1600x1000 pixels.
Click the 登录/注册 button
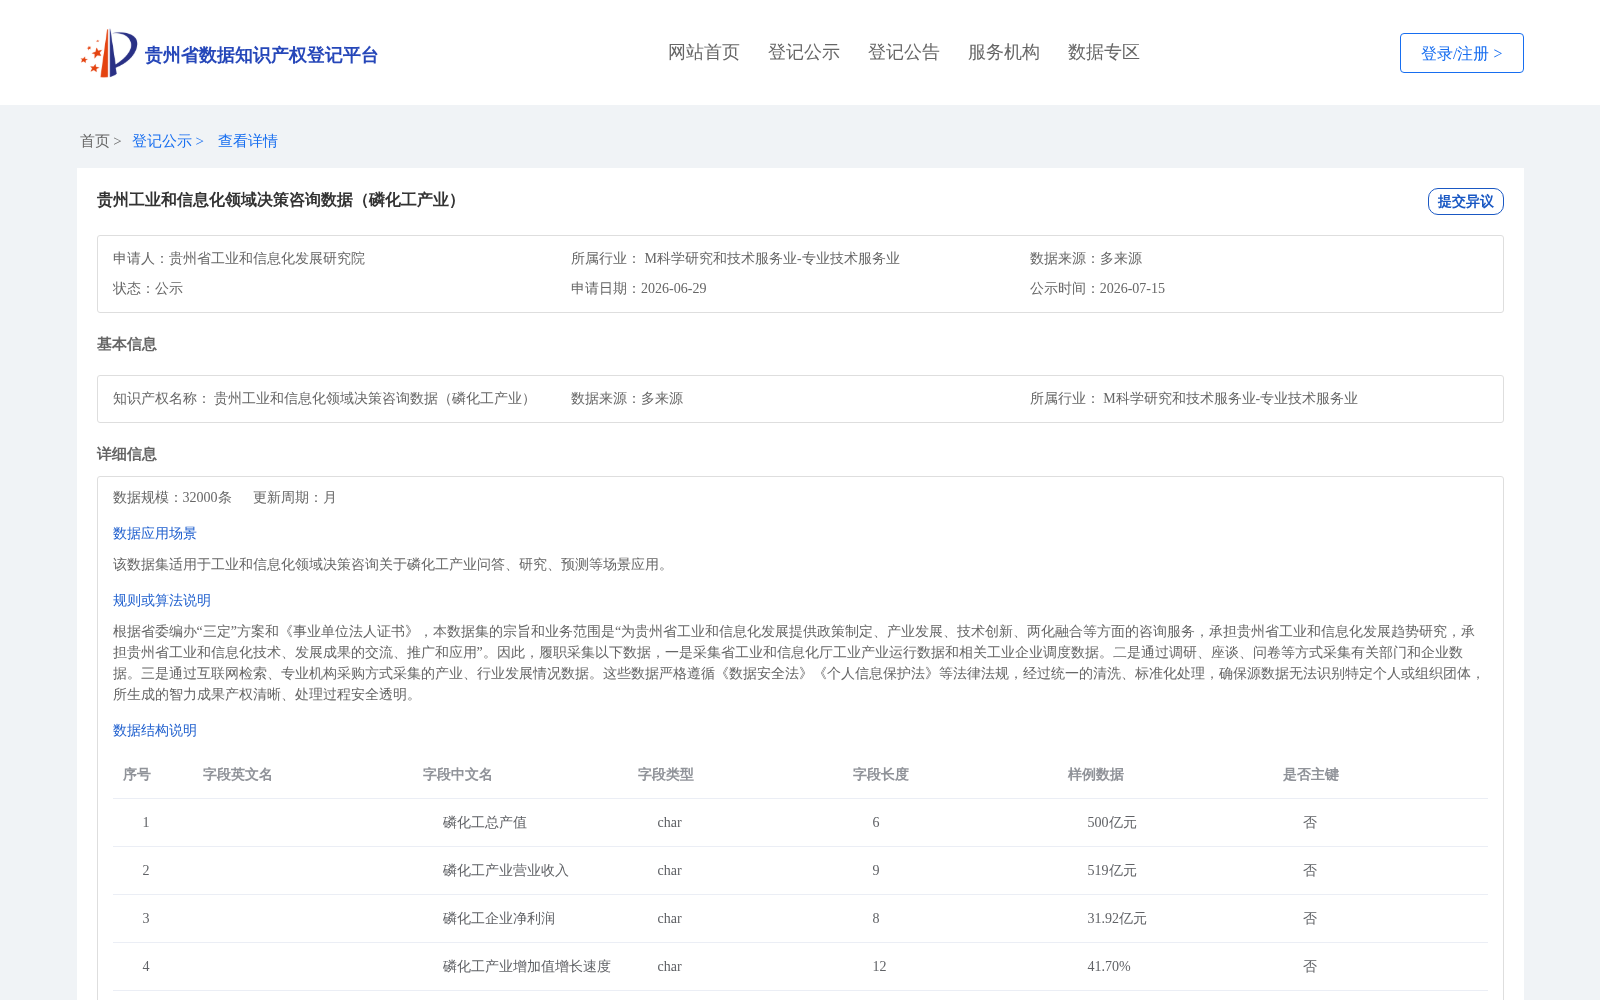click(1462, 53)
